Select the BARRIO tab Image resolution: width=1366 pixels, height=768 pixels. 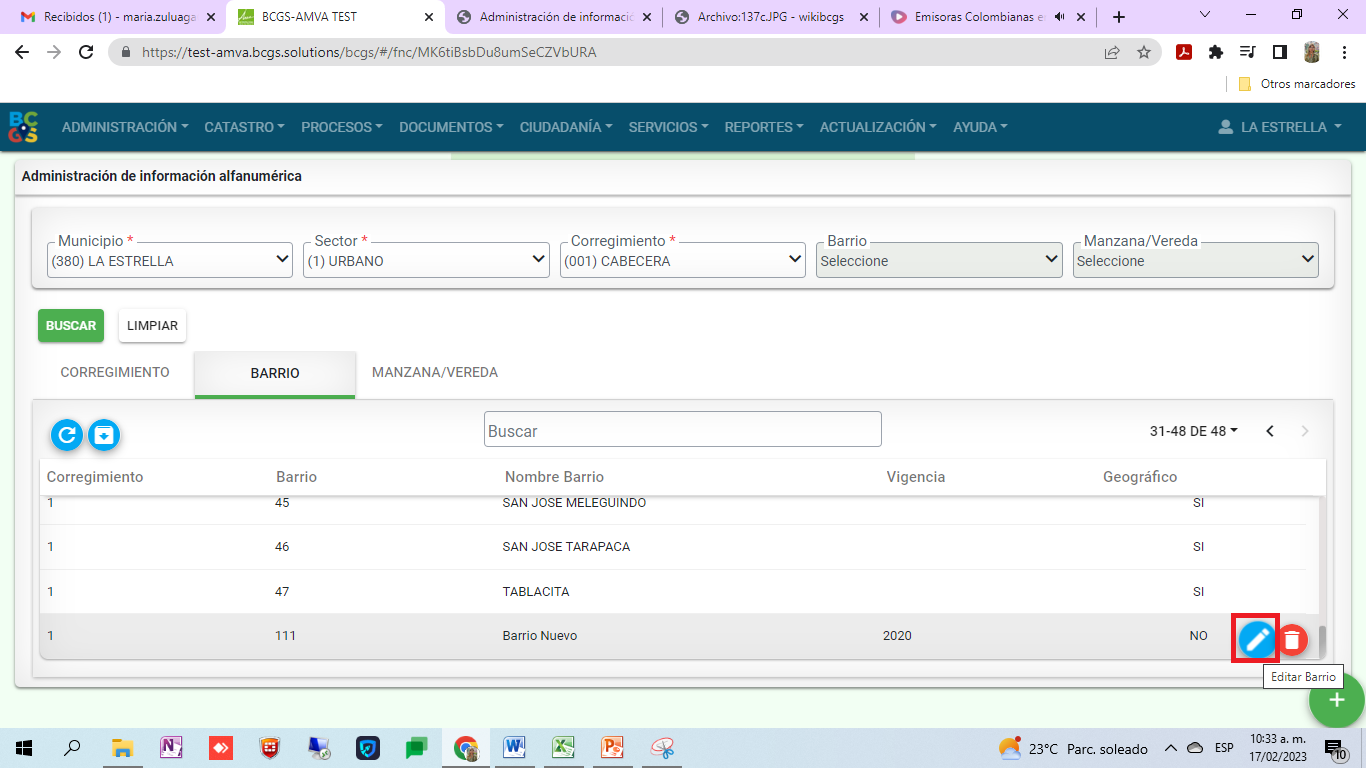click(x=275, y=374)
